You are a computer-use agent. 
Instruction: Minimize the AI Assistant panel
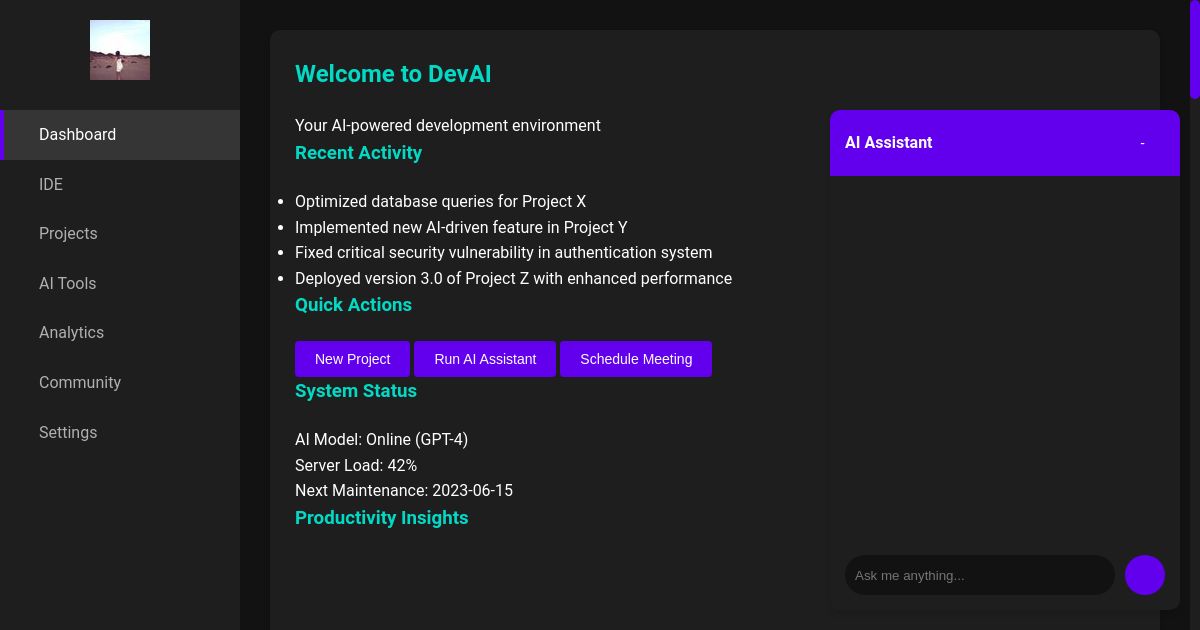[1142, 143]
